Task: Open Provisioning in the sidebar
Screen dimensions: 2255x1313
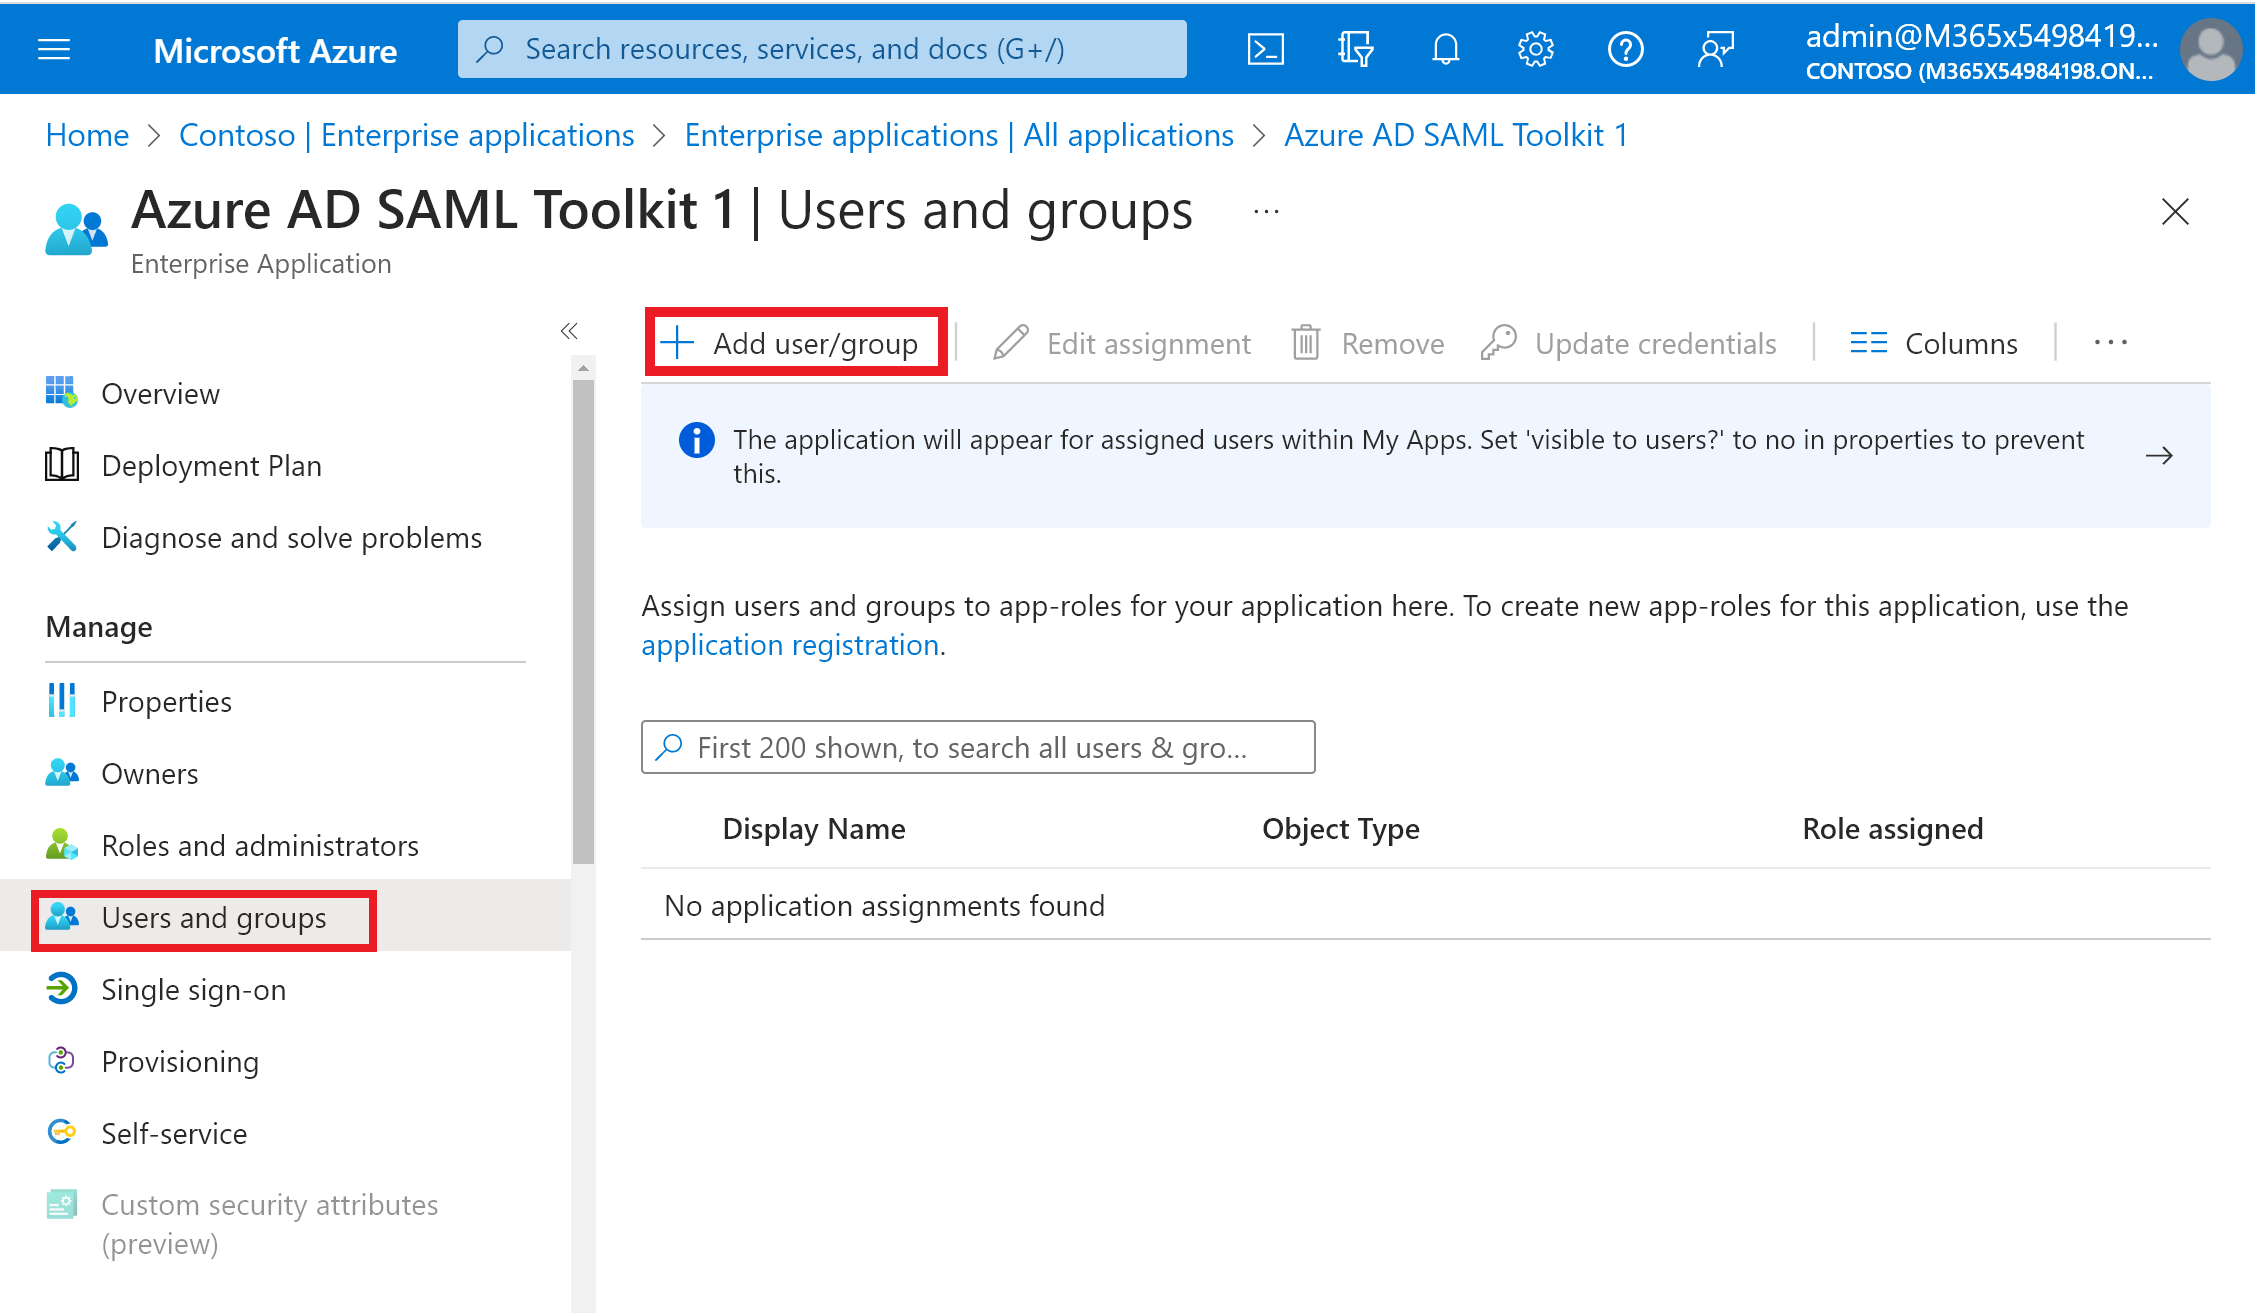Action: coord(180,1062)
